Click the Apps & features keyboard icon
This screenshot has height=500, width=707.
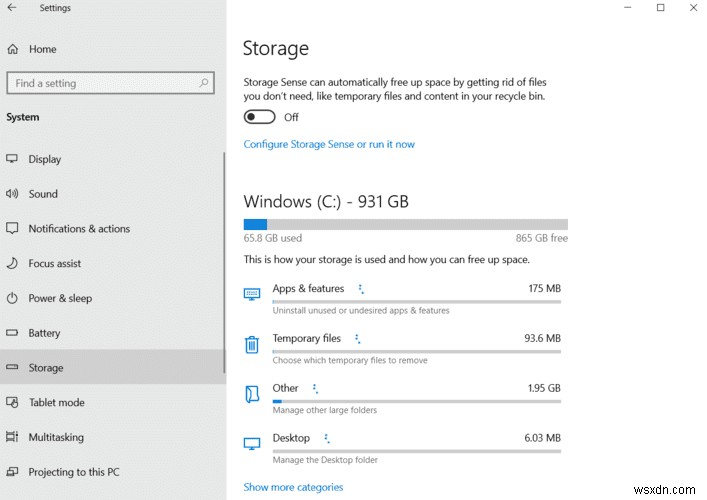(252, 294)
